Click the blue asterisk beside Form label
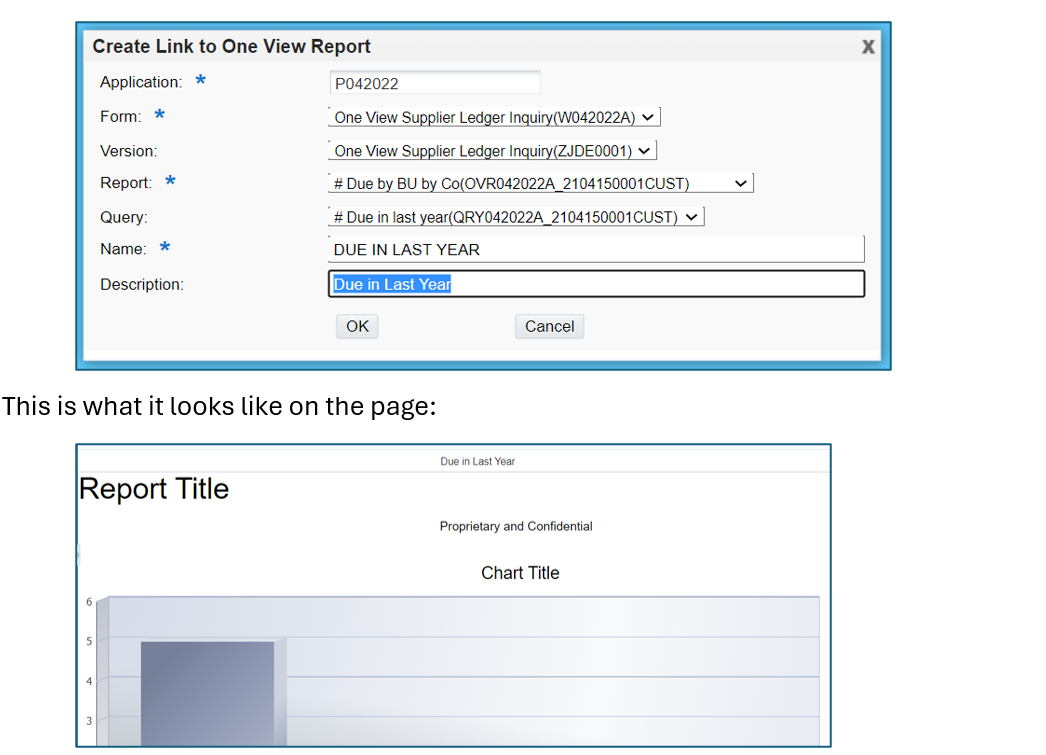 pyautogui.click(x=159, y=116)
